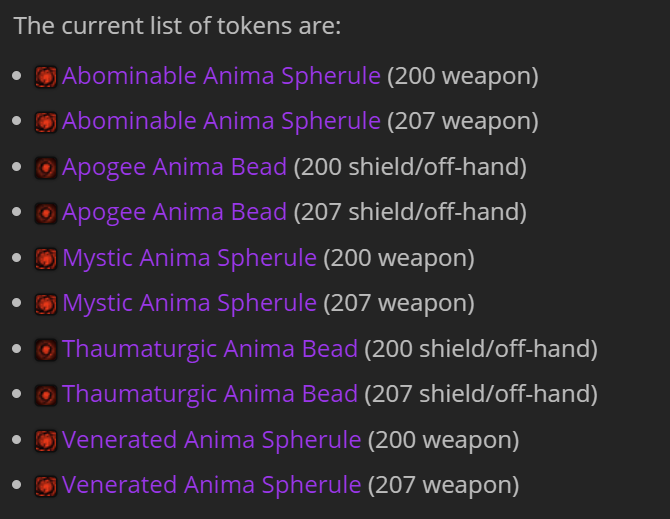Click the Mystic Anima Spherule 200 weapon icon
The width and height of the screenshot is (670, 519).
click(x=46, y=259)
